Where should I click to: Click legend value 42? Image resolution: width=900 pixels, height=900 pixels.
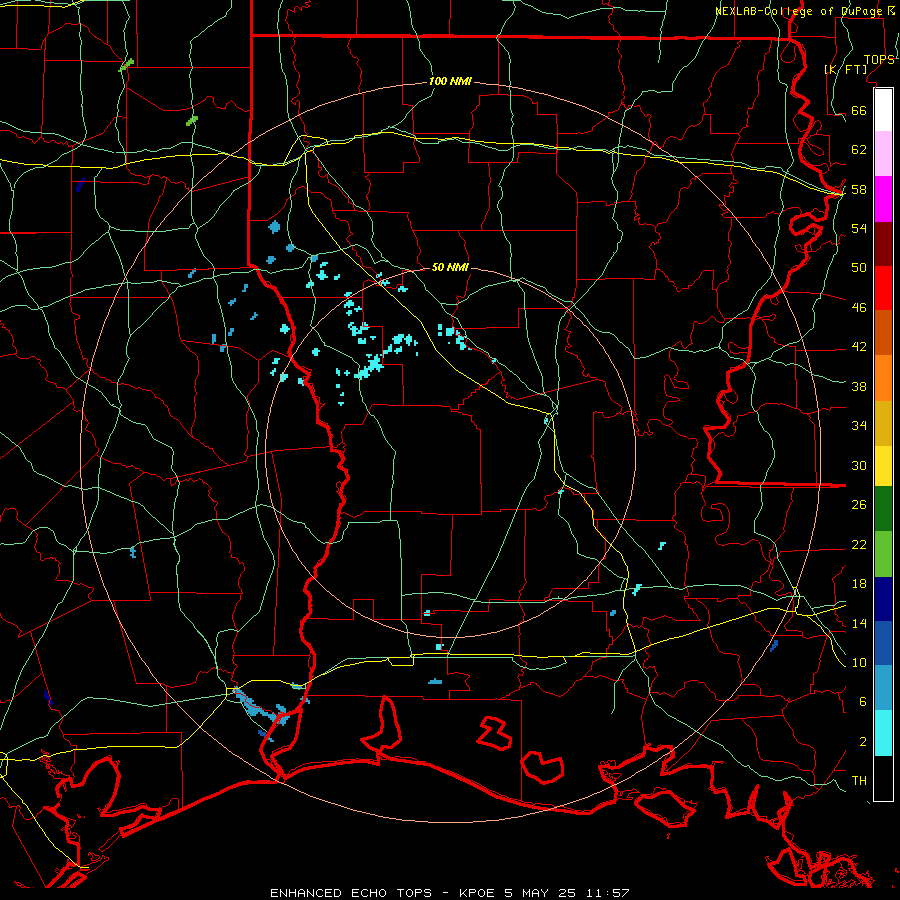click(859, 346)
